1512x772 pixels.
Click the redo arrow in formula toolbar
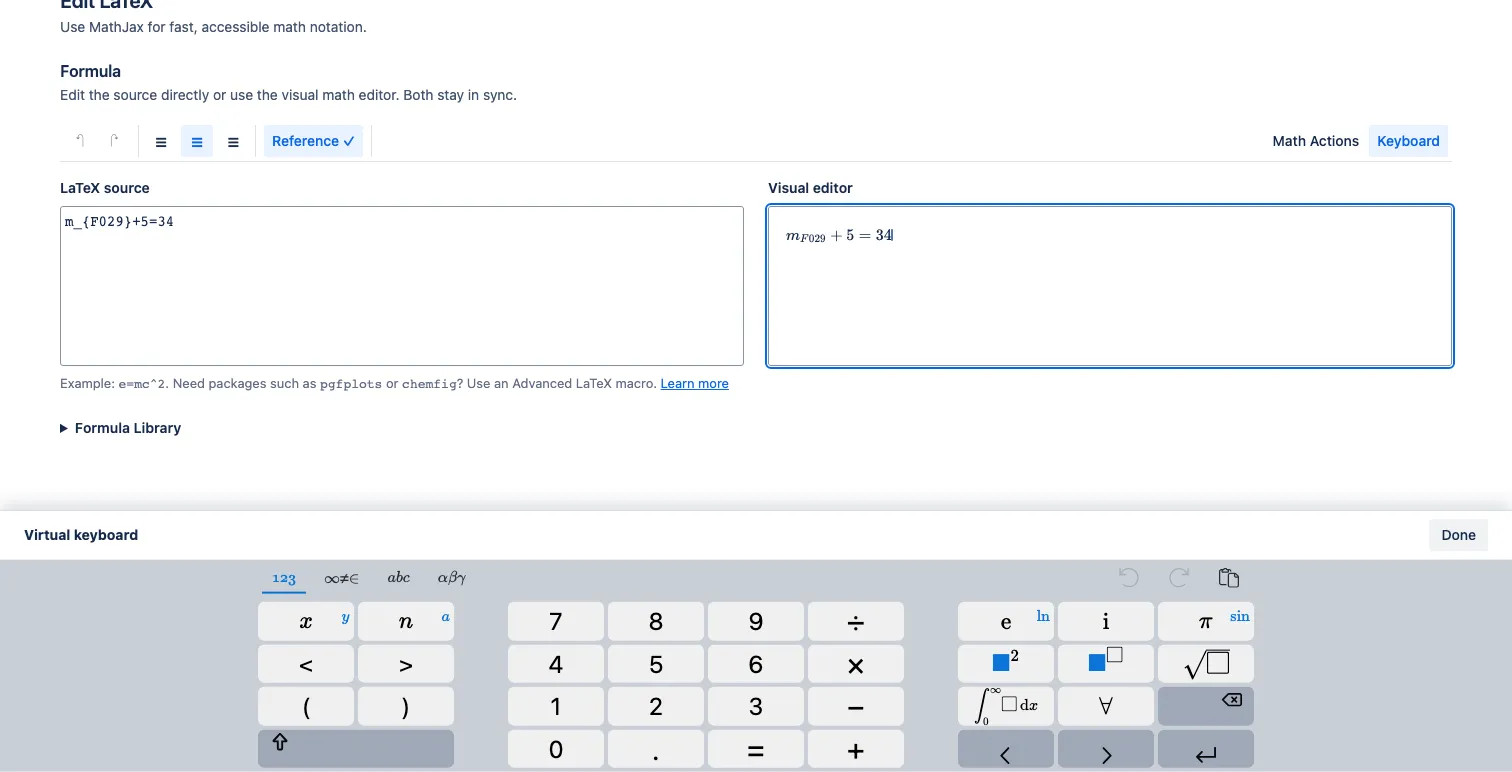click(x=114, y=141)
